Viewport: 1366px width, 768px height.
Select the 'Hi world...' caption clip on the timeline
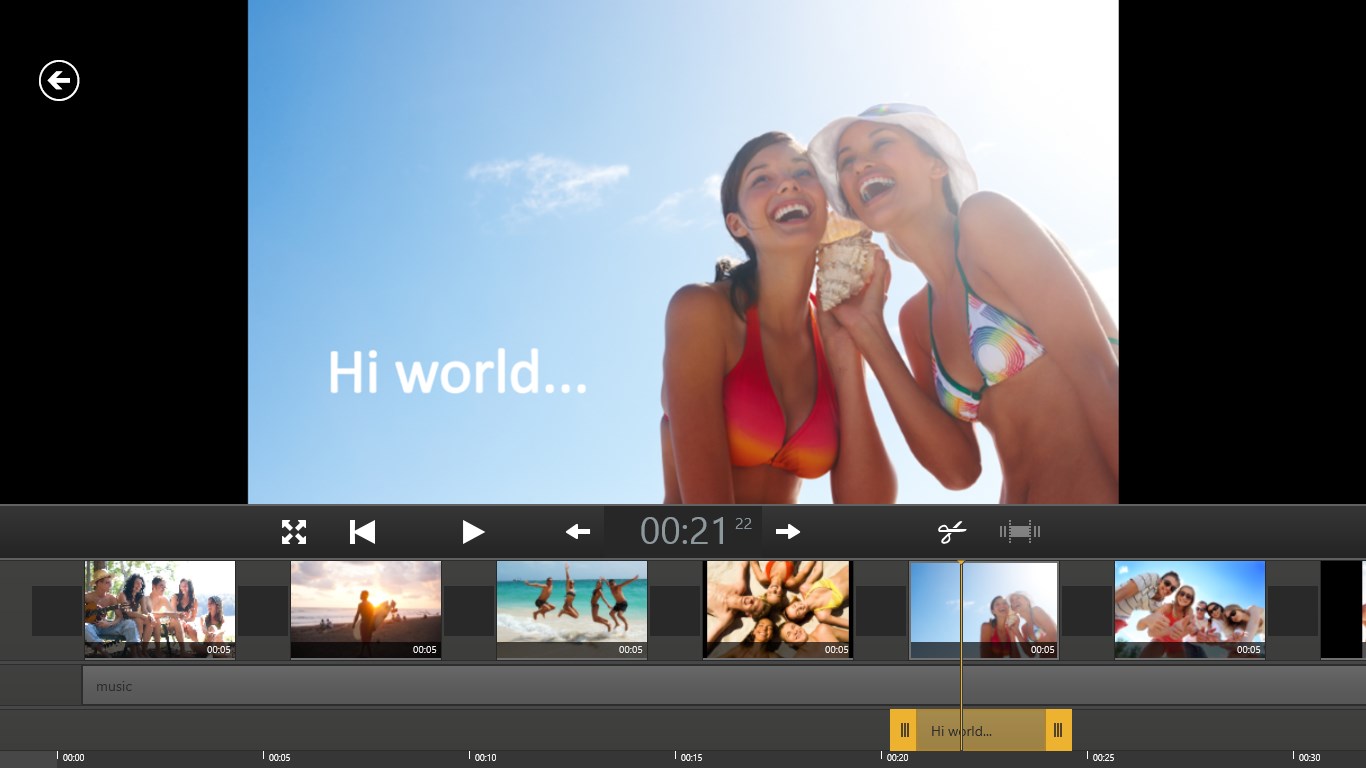tap(981, 730)
